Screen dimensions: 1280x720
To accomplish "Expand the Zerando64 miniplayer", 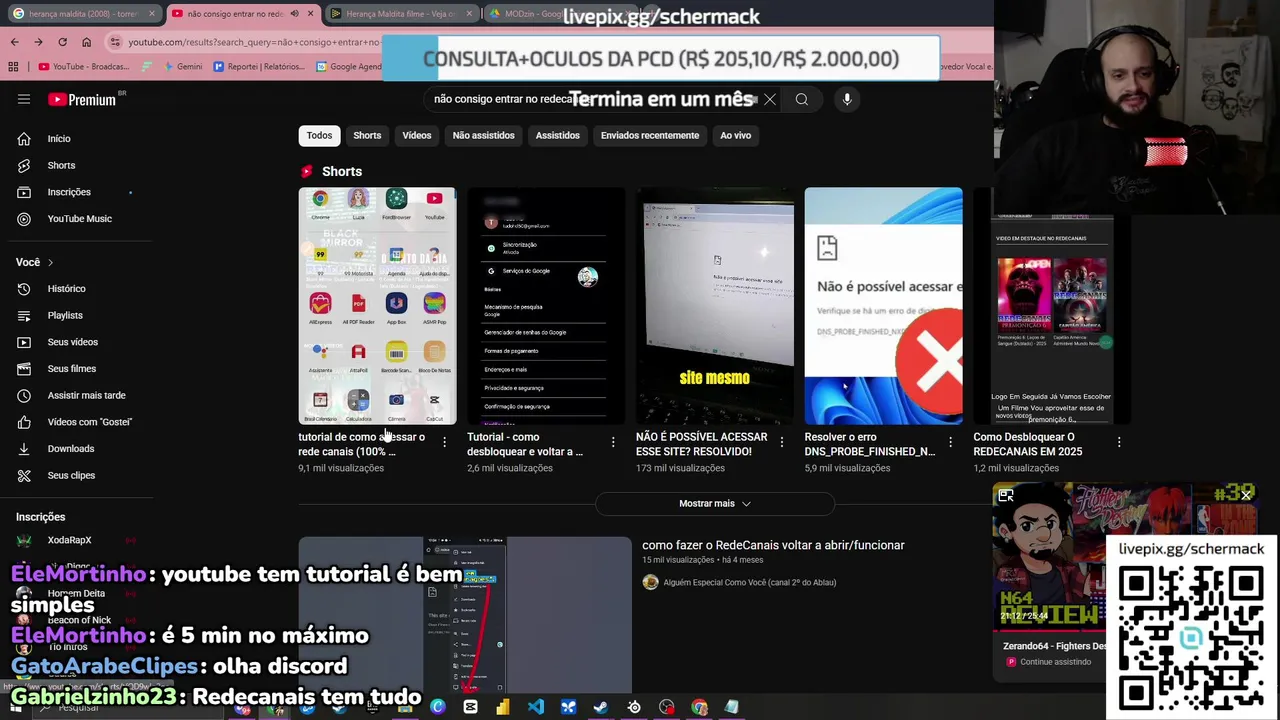I will (1006, 495).
